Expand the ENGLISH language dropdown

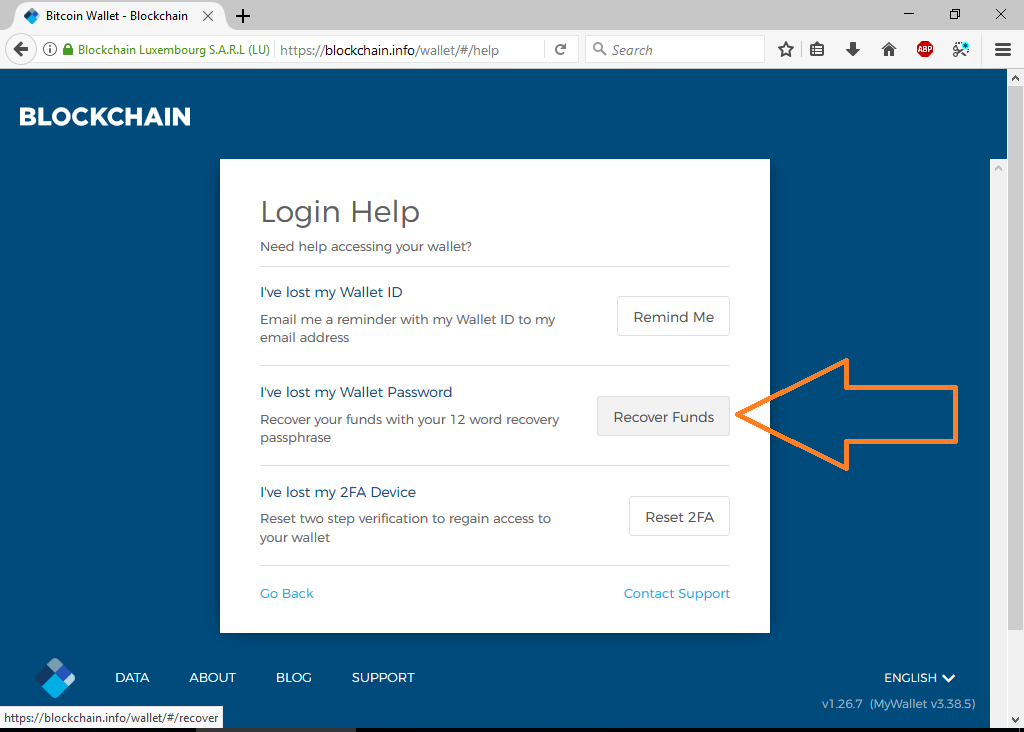920,678
